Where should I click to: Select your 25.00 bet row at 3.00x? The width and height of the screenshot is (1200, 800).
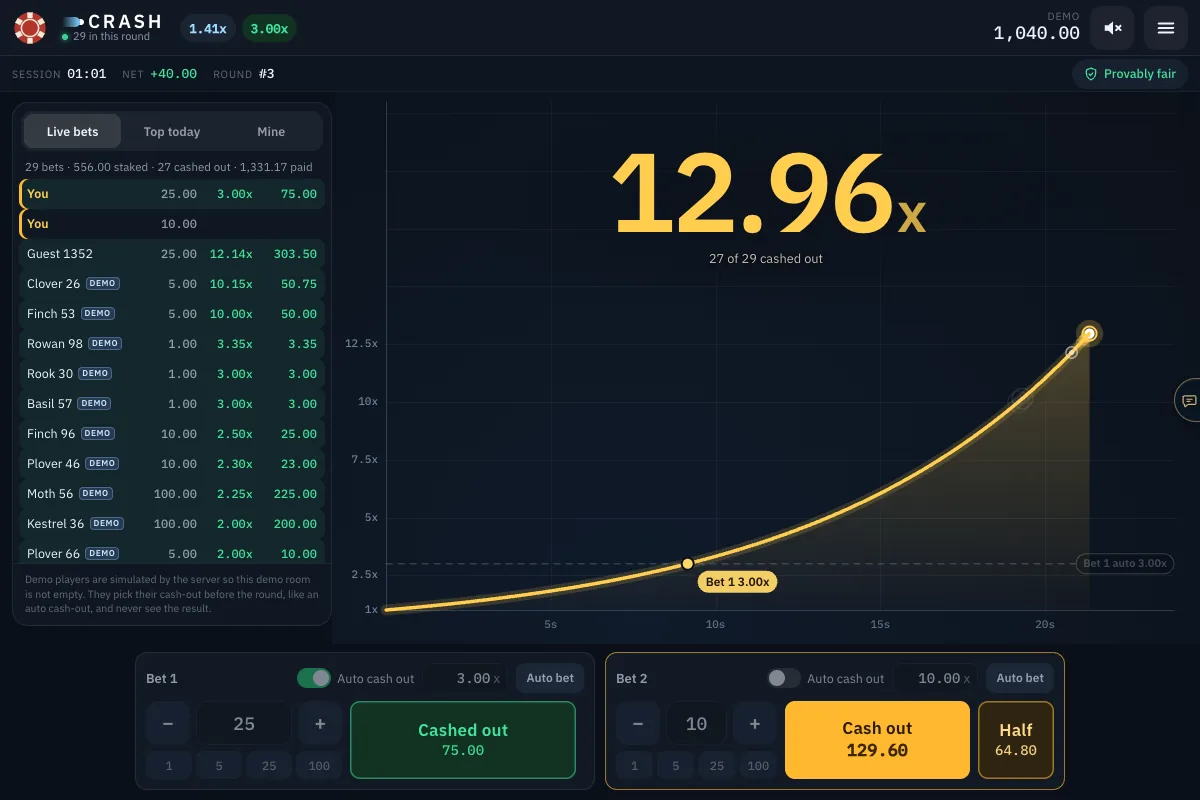click(172, 194)
